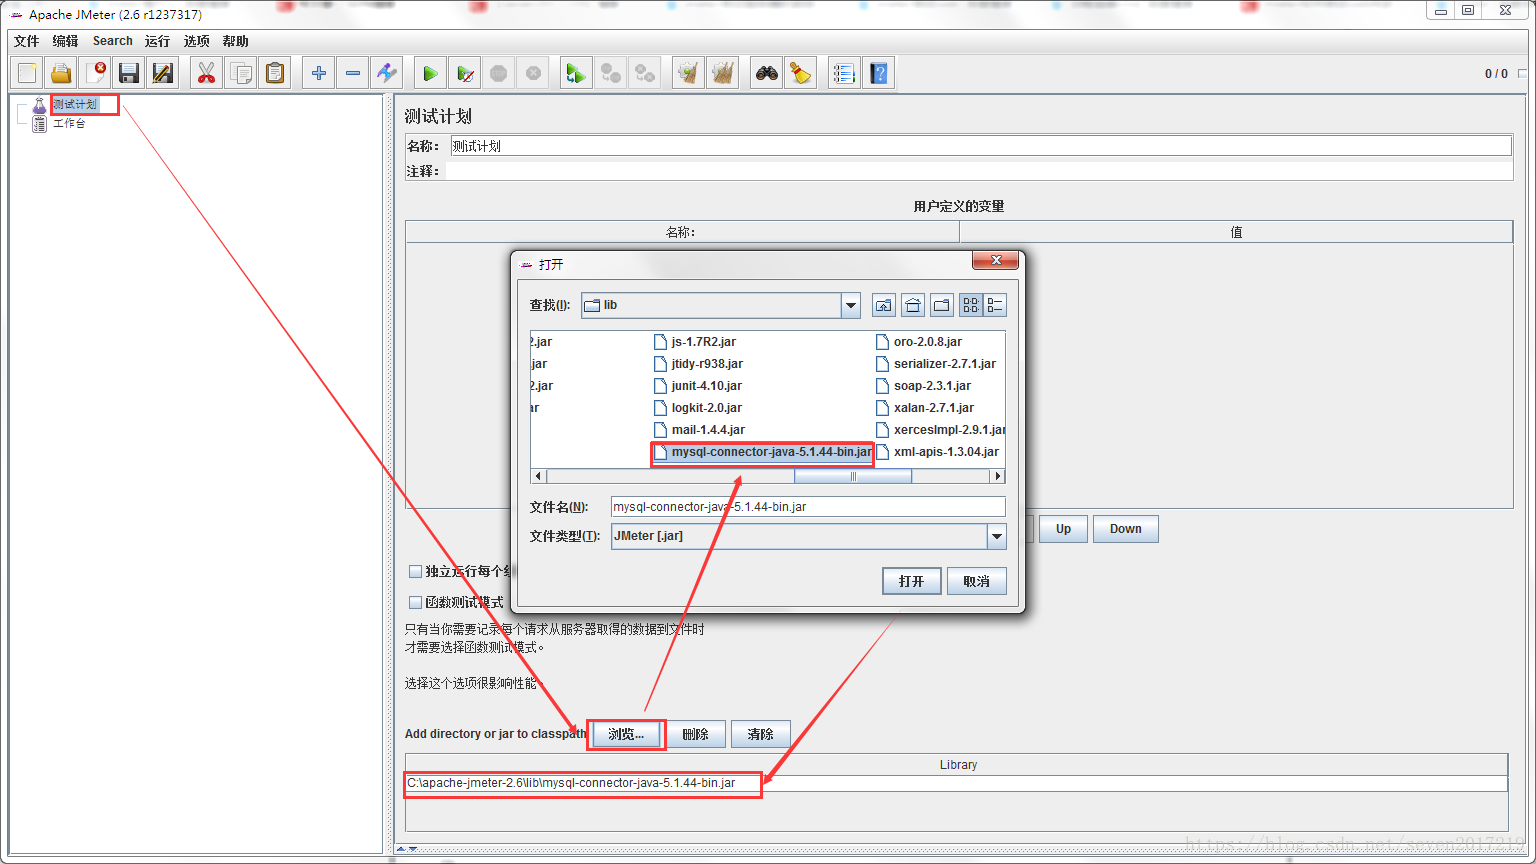Viewport: 1536px width, 864px height.
Task: Click the open-folder icon in the toolbar
Action: click(61, 73)
